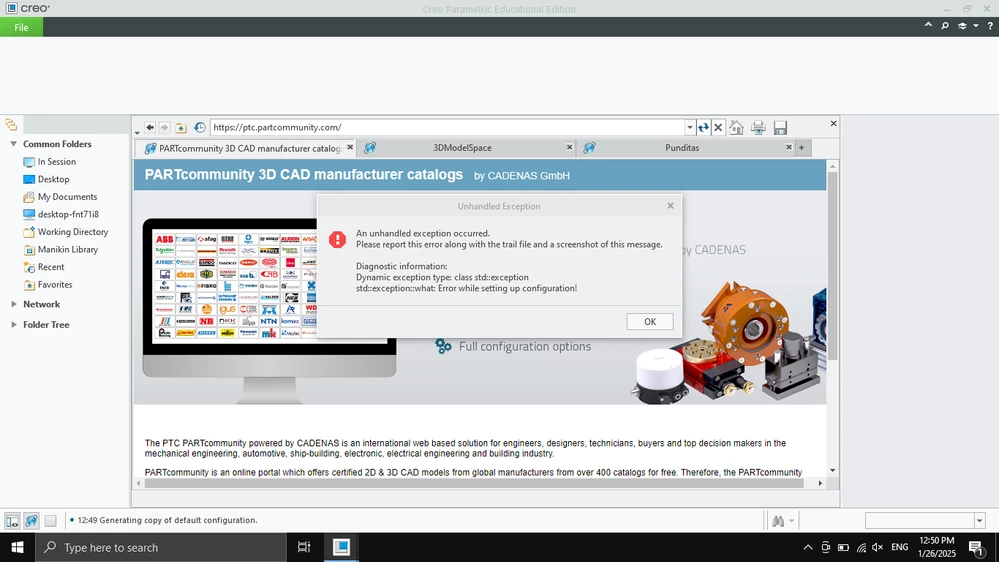Screen dimensions: 999x562
Task: Close the embedded browser panel
Action: click(x=833, y=124)
